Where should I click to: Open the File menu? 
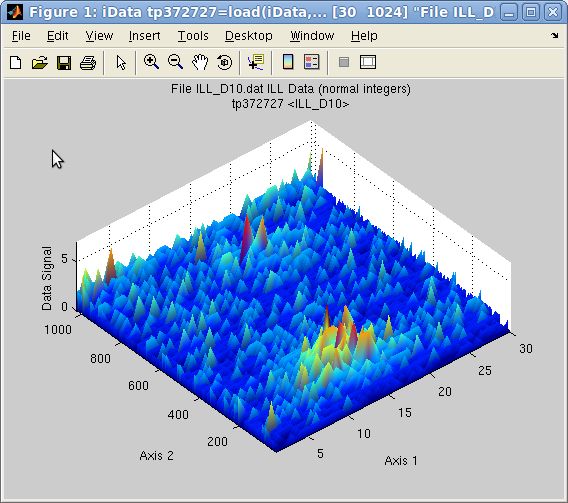[x=21, y=36]
